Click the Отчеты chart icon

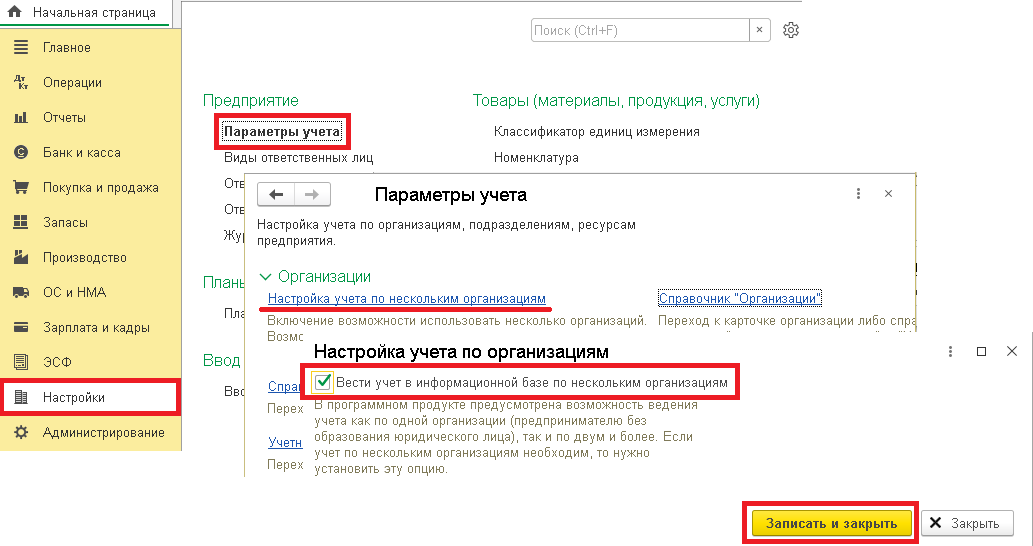[20, 118]
